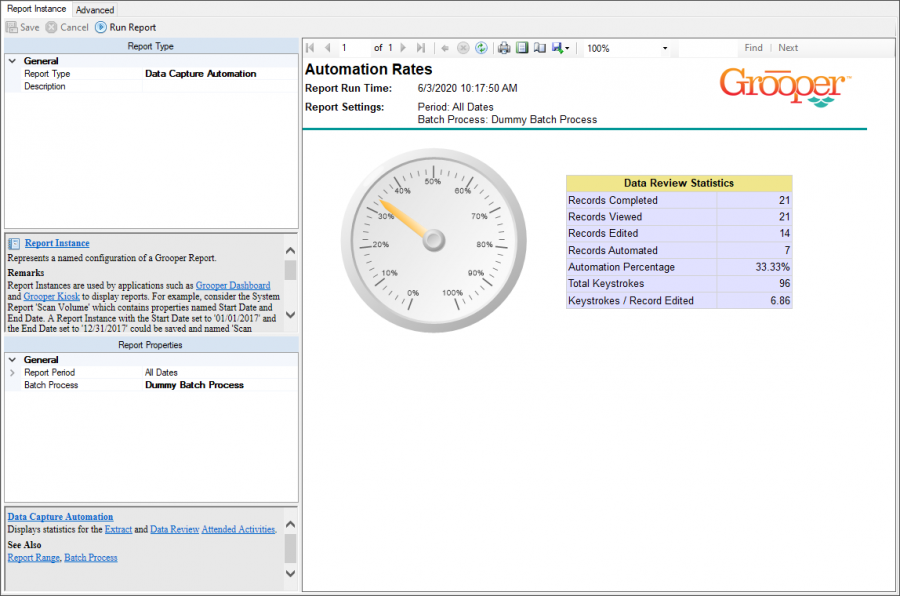
Task: Collapse the General section under Report Properties
Action: pyautogui.click(x=12, y=360)
